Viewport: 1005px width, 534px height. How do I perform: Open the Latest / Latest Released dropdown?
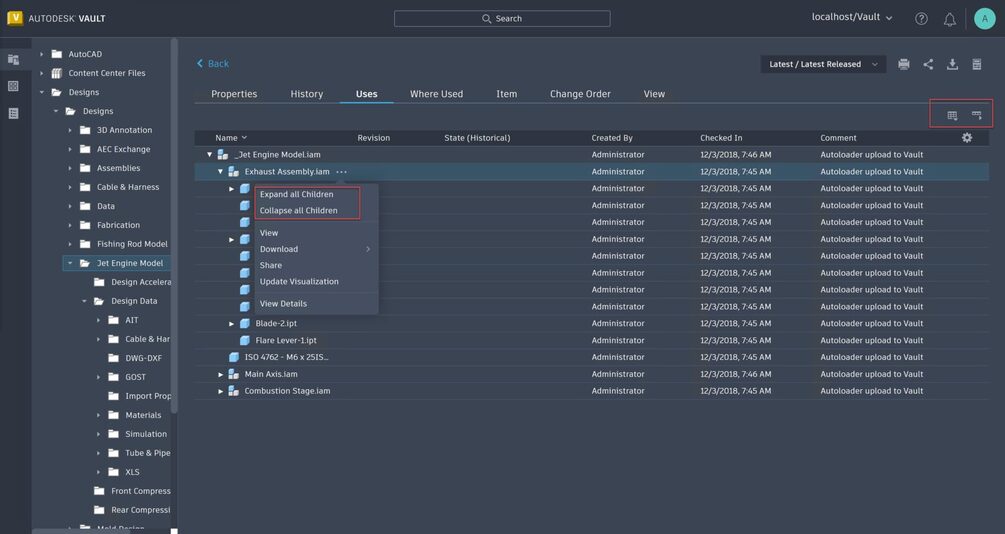(x=823, y=64)
